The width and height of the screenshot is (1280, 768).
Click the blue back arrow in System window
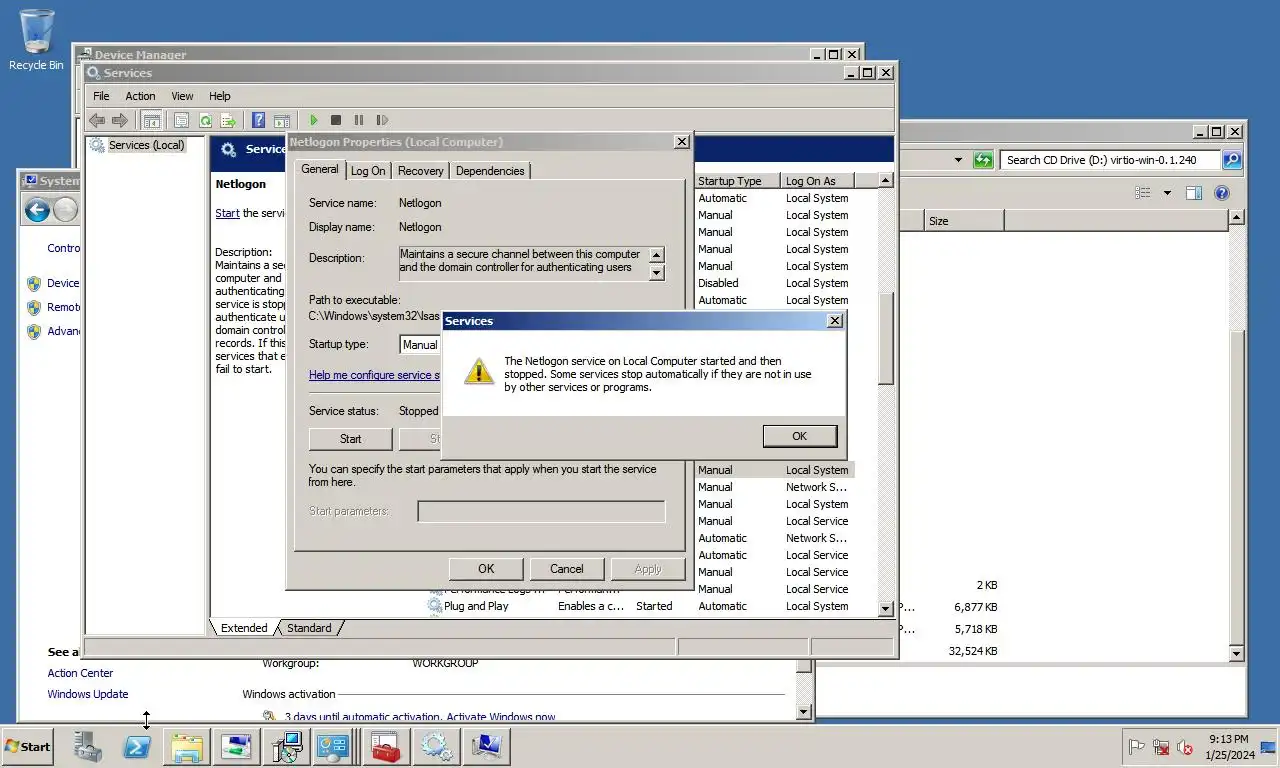click(x=37, y=210)
